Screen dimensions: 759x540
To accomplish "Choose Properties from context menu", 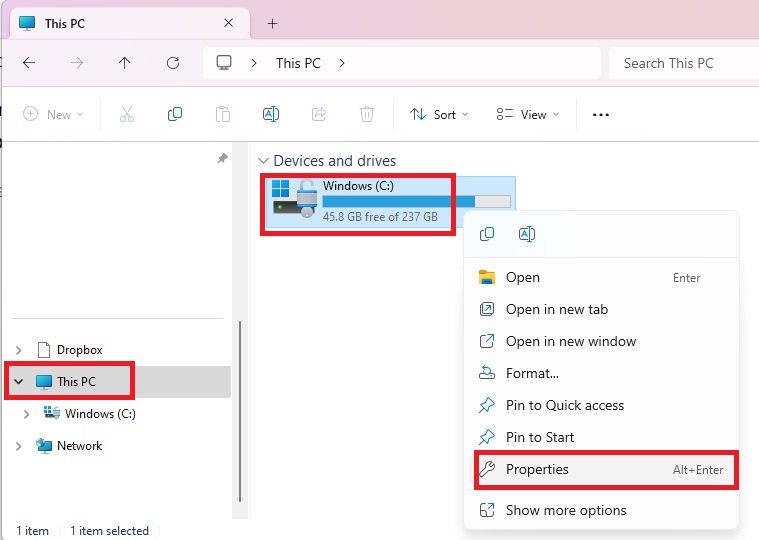I will [x=601, y=469].
